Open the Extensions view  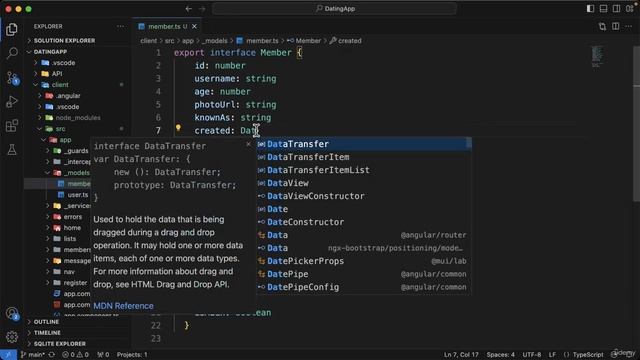tap(12, 126)
